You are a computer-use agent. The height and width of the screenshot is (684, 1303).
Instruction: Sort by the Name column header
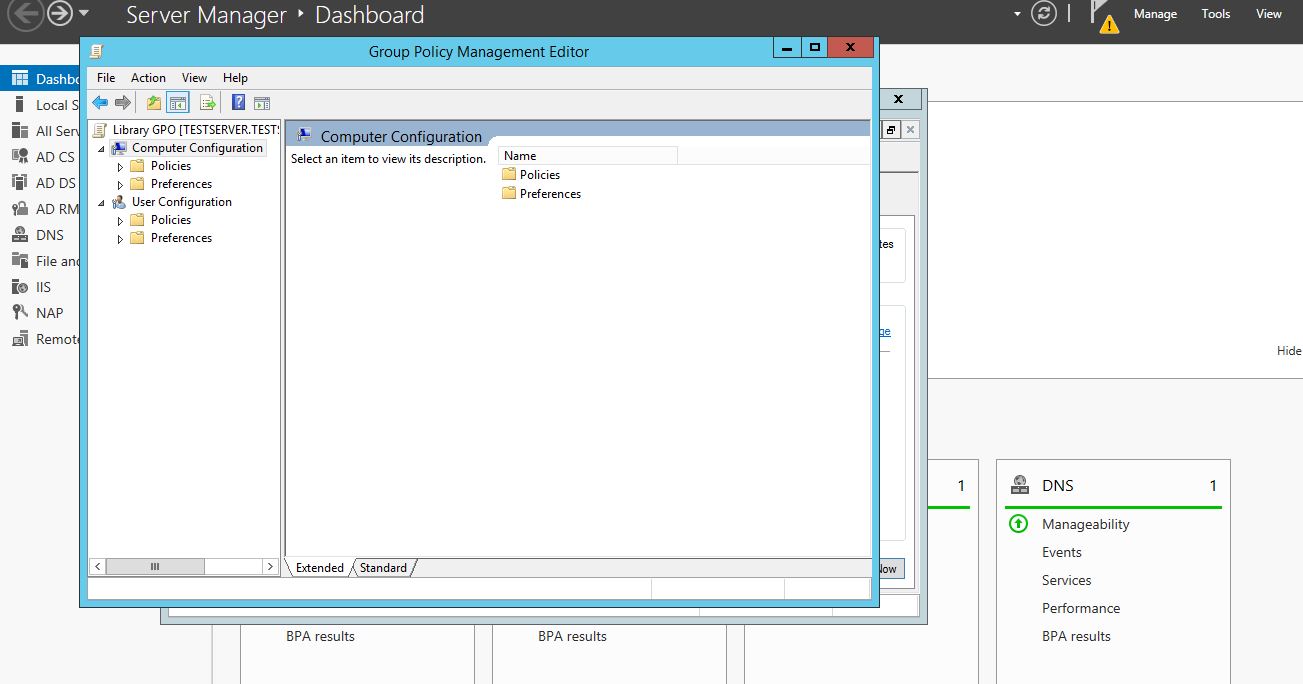588,156
